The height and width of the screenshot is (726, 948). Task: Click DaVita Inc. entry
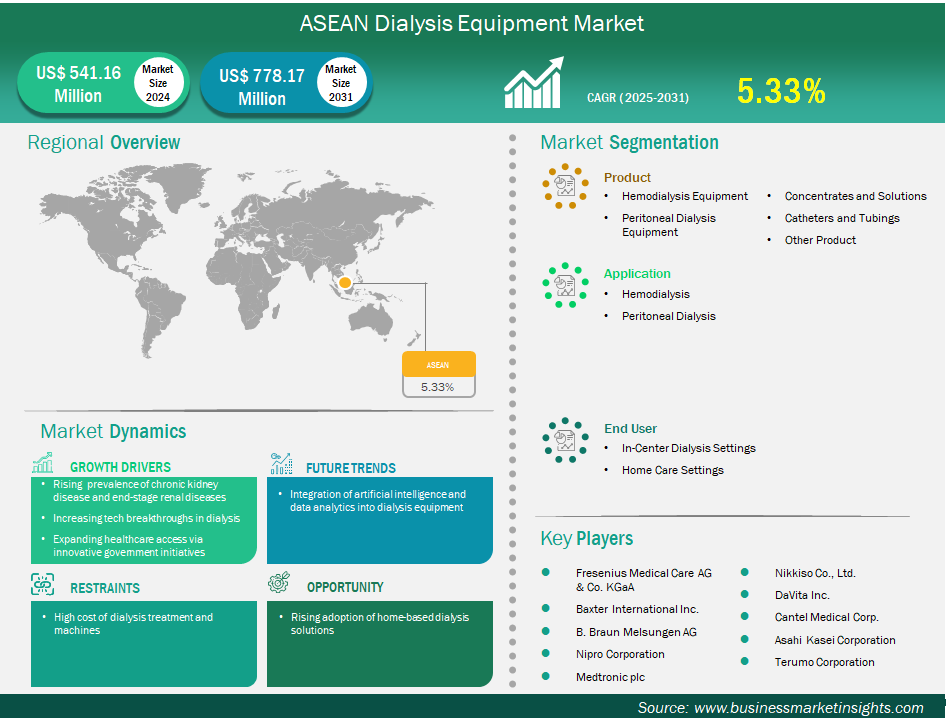(802, 595)
